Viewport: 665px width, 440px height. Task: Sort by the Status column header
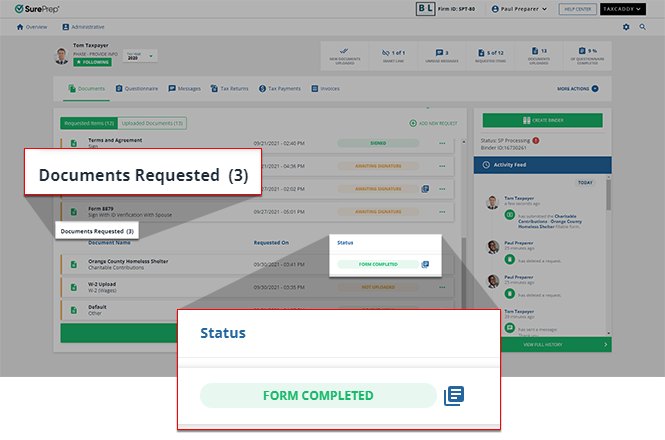point(345,243)
